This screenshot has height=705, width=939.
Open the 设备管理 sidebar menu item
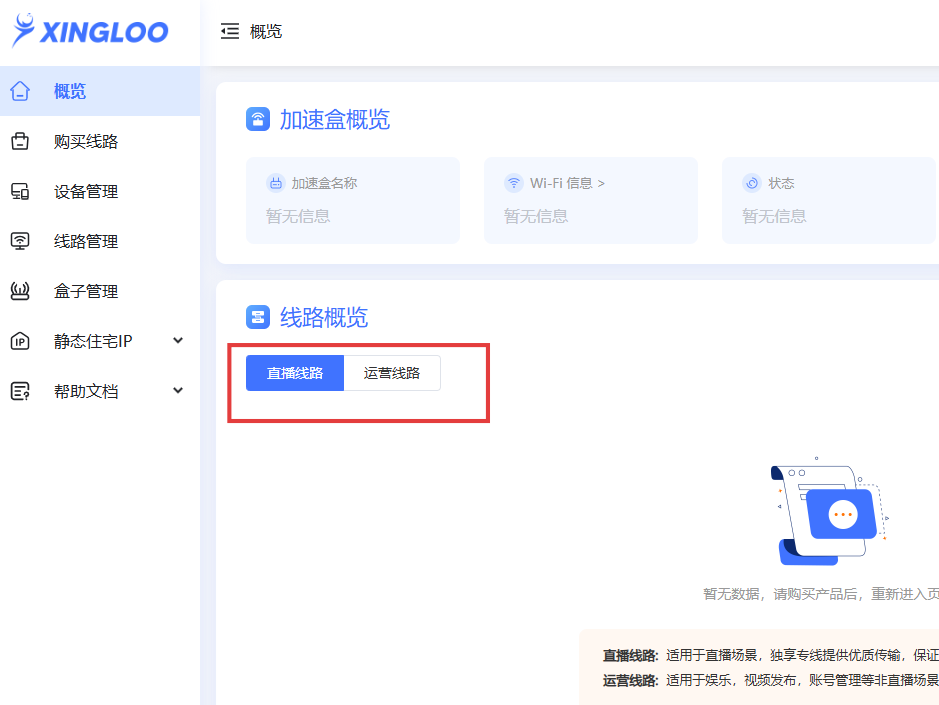[100, 191]
